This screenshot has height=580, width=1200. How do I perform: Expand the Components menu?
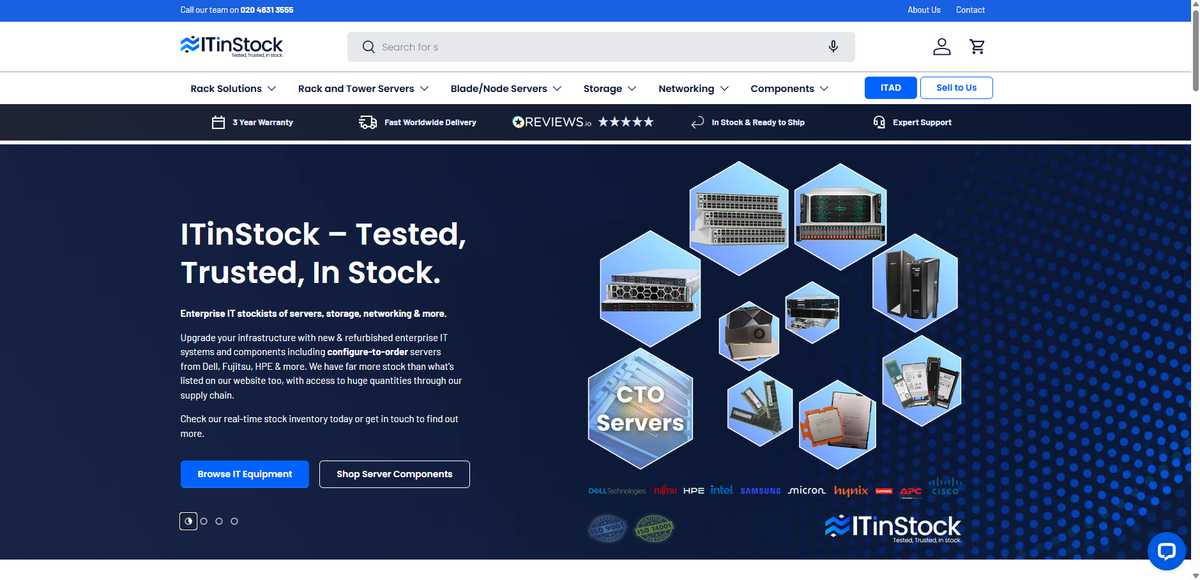(x=790, y=88)
